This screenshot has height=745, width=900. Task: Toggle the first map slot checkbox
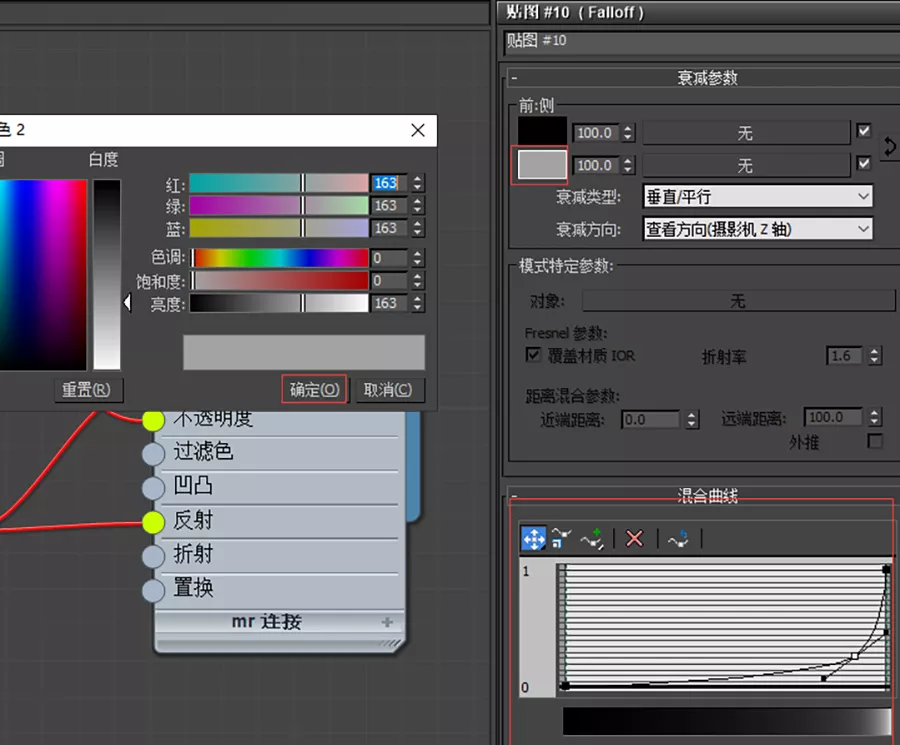coord(863,131)
